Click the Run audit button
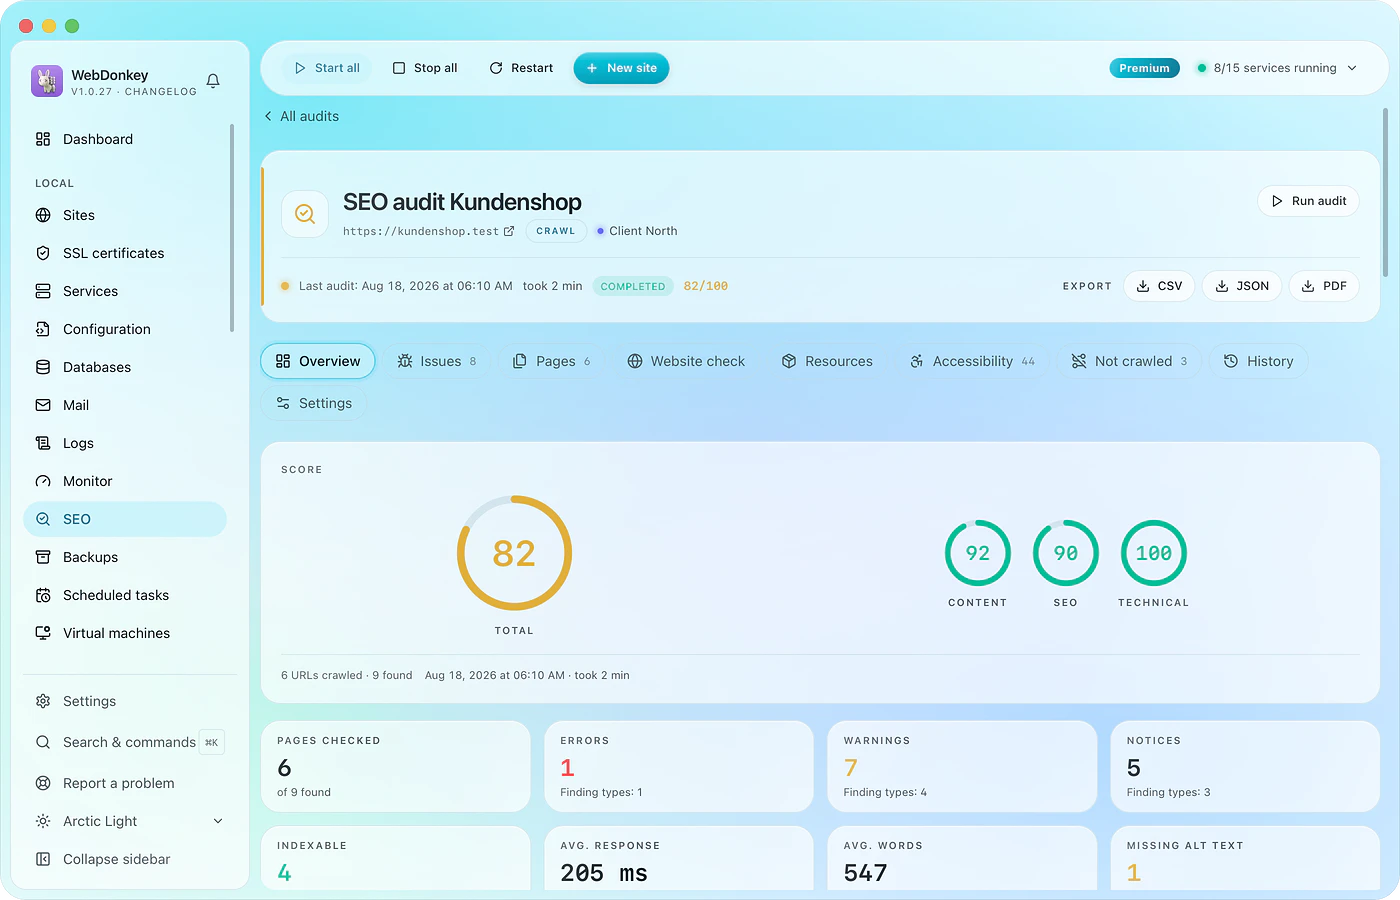This screenshot has height=900, width=1400. (x=1308, y=201)
